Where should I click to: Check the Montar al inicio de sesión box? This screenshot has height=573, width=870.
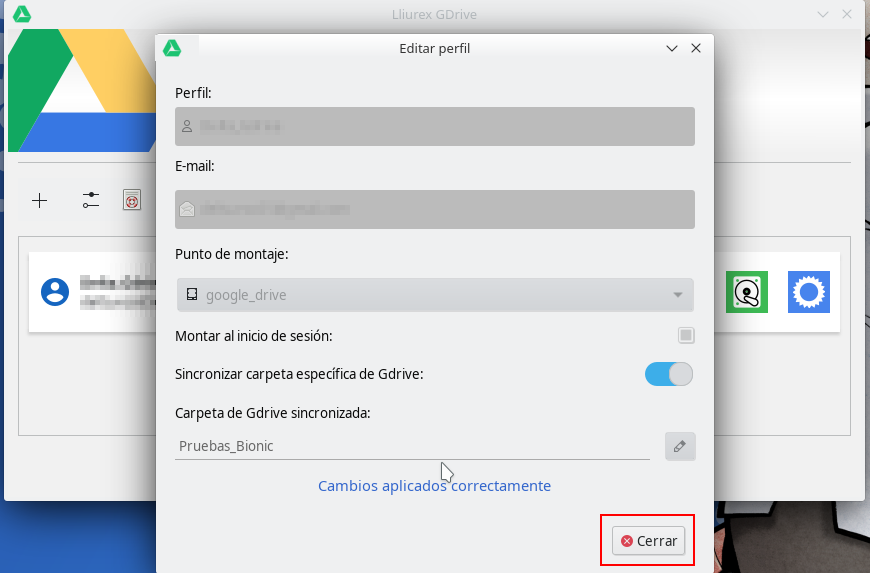coord(685,336)
